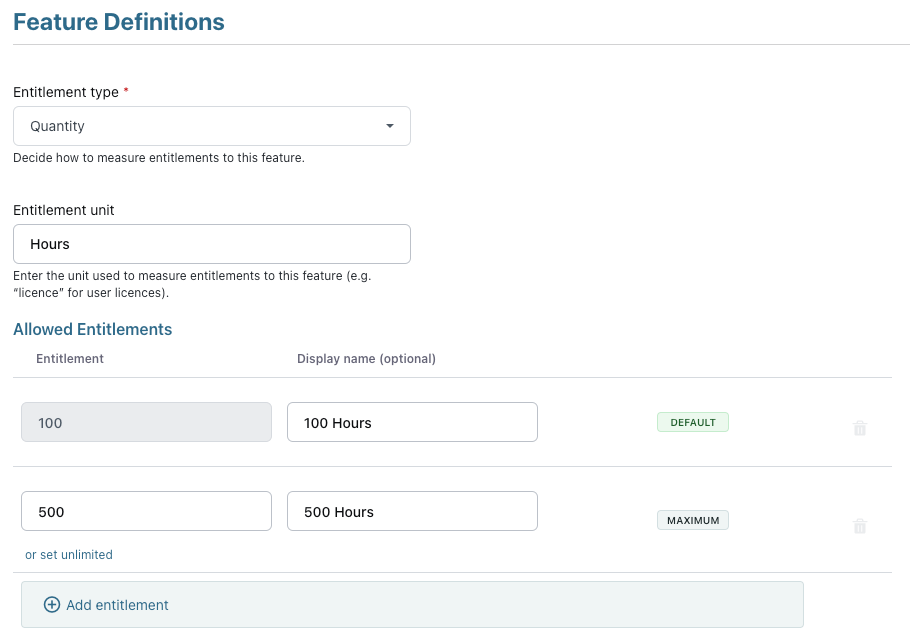Screen dimensions: 910x641
Task: Click the Feature Definitions heading
Action: click(119, 22)
